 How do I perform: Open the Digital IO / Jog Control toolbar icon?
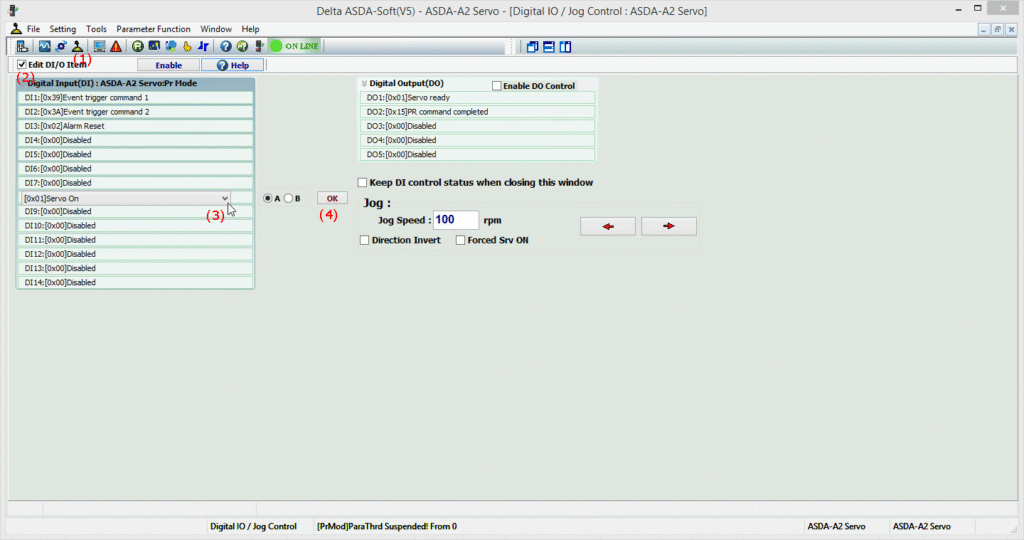coord(77,46)
